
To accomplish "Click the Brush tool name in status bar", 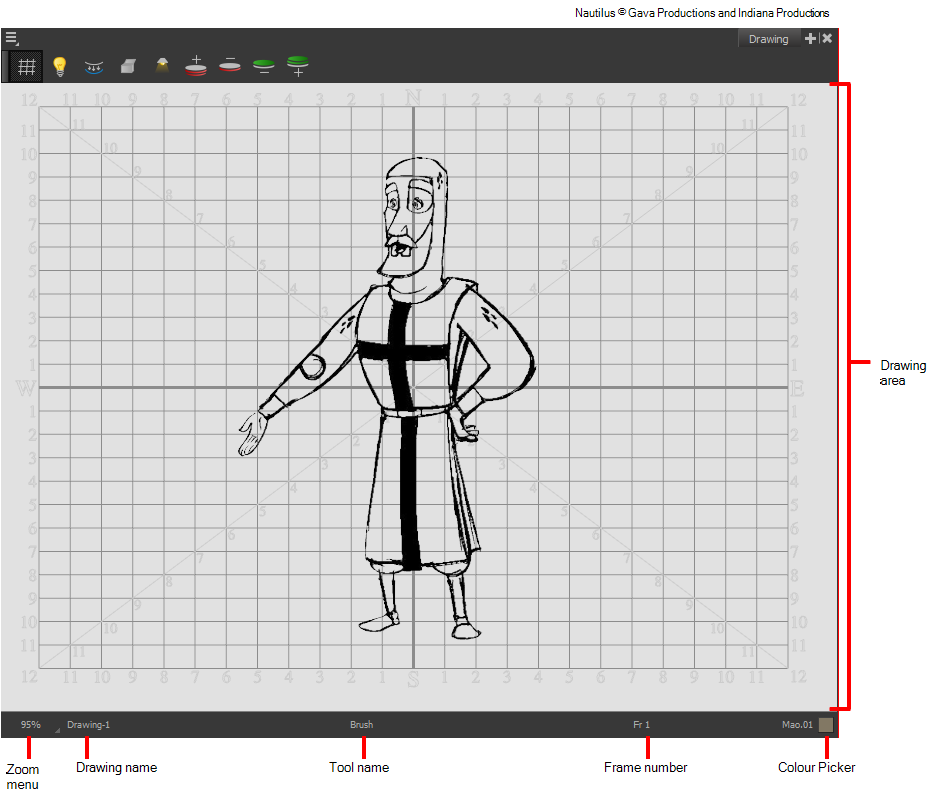I will (x=362, y=725).
